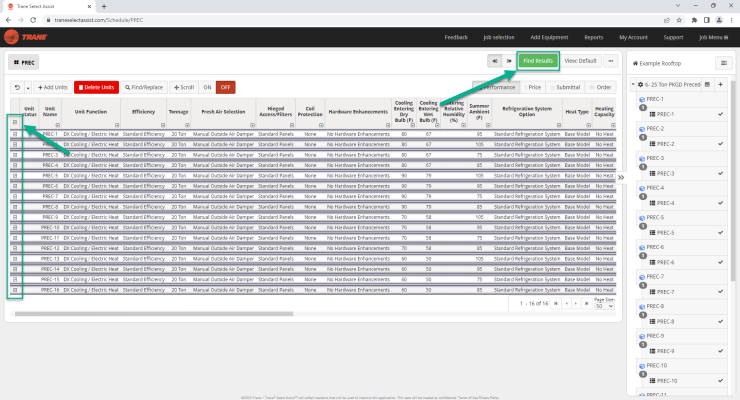The width and height of the screenshot is (740, 400).
Task: Open the dropdown caret beside undo button
Action: [x=28, y=87]
